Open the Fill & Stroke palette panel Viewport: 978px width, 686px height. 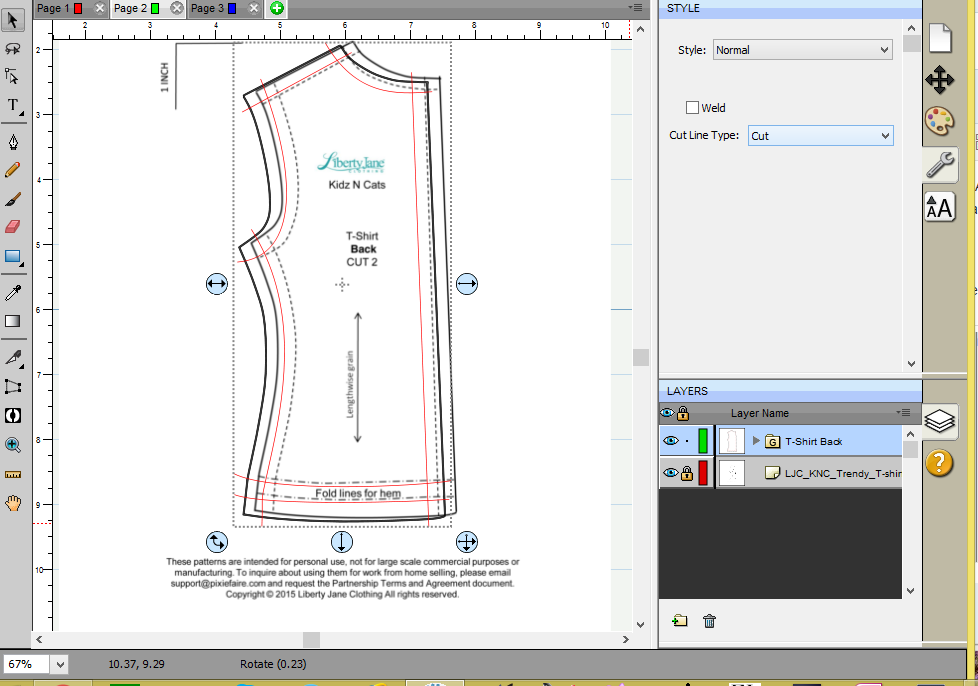click(x=939, y=122)
